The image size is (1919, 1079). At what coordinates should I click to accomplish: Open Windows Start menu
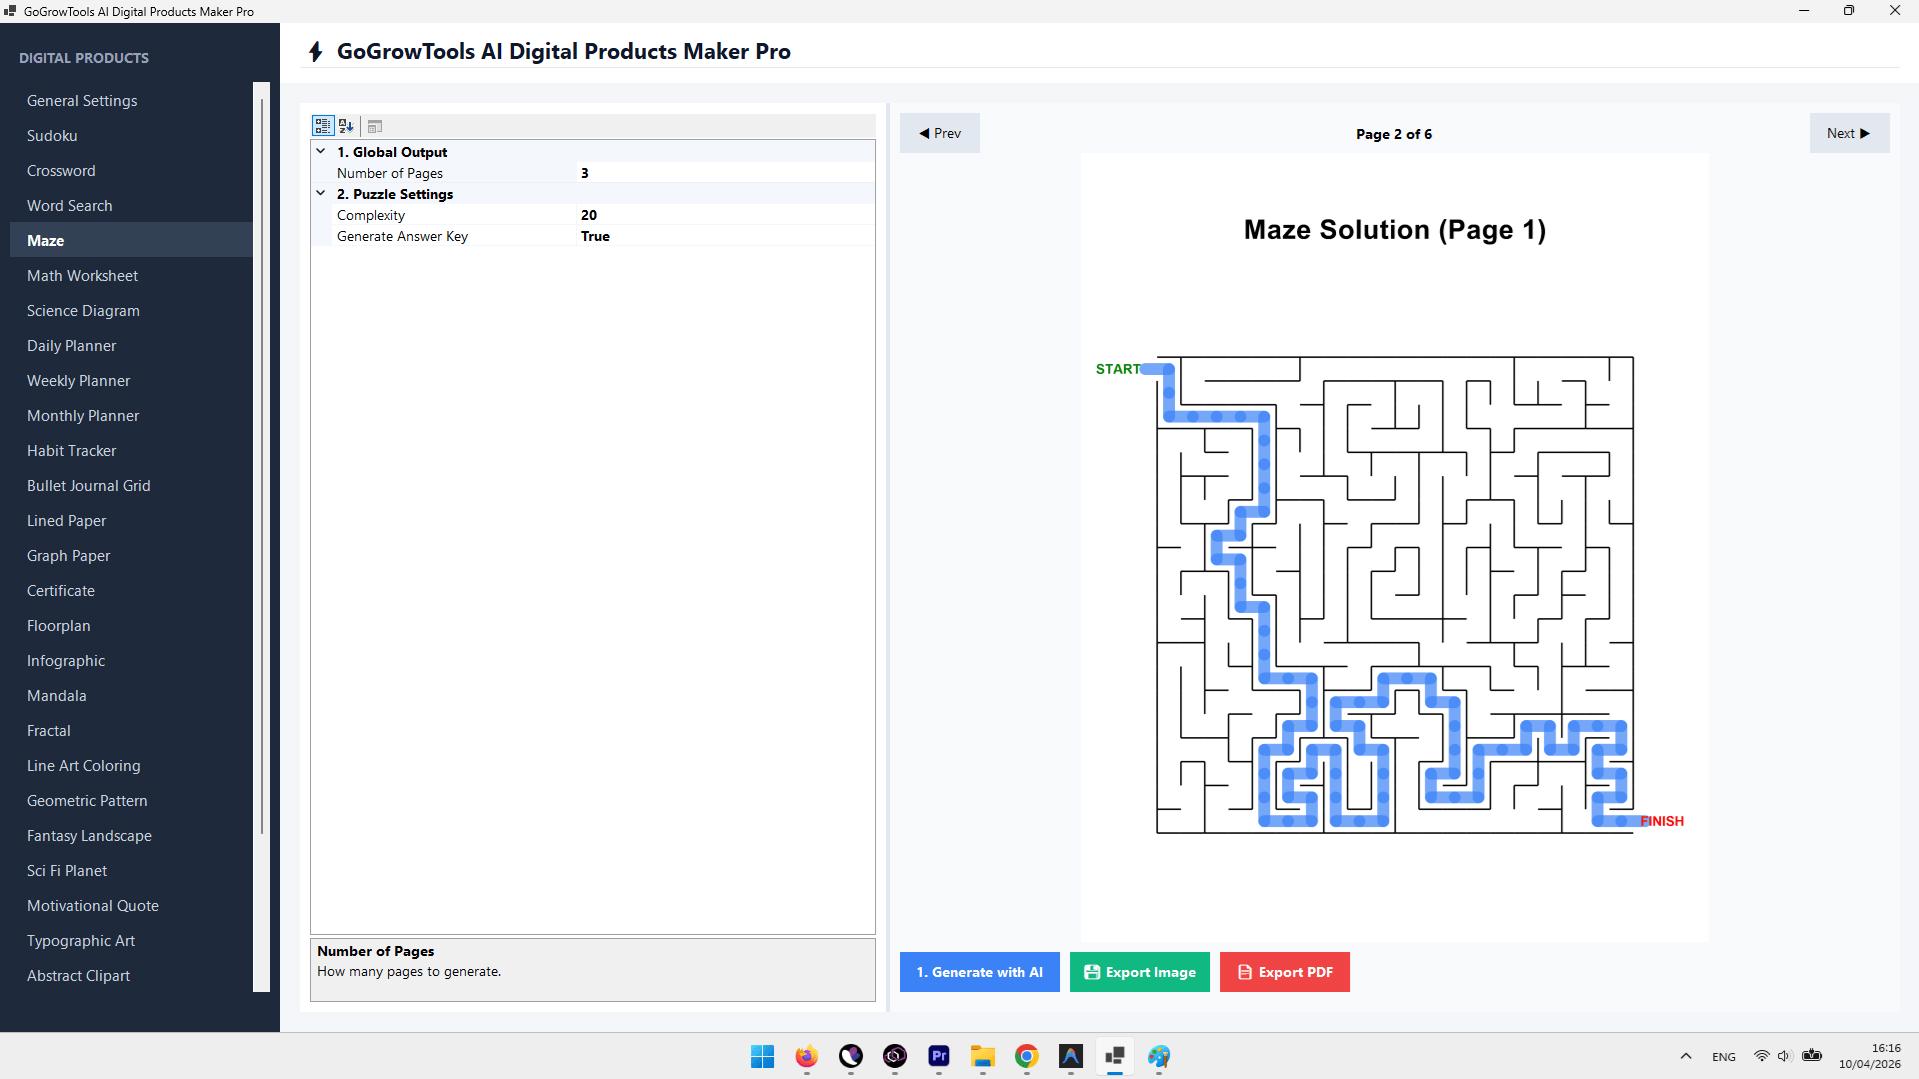pyautogui.click(x=762, y=1056)
